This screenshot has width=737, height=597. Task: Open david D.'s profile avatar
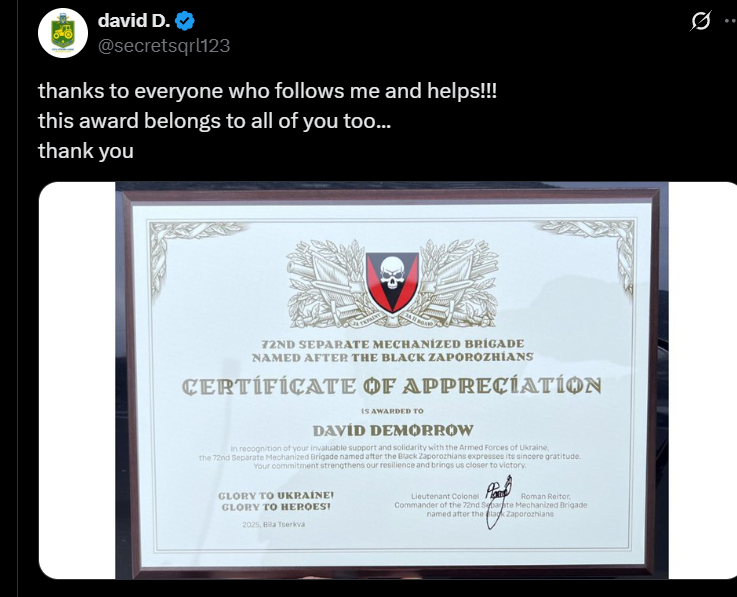[x=63, y=33]
